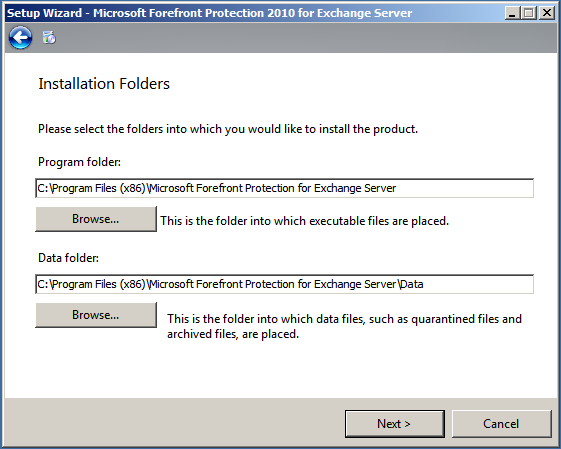Click inside the Program folder path field
Screen dimensions: 561x449
point(284,188)
